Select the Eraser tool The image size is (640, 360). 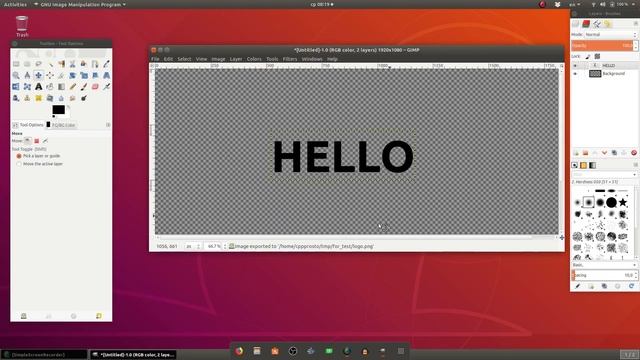coord(95,87)
